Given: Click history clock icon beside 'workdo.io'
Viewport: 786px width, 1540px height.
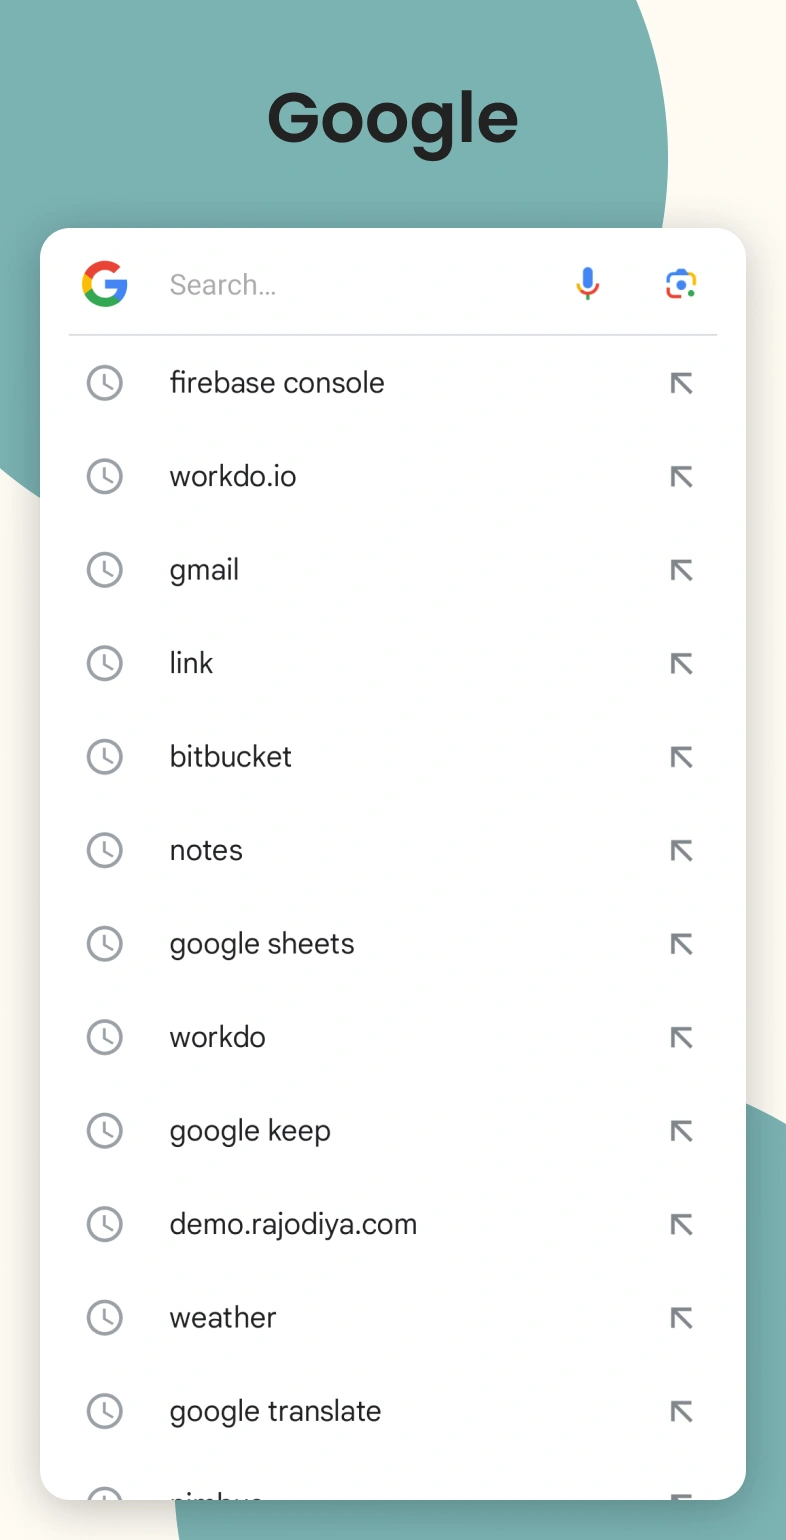Looking at the screenshot, I should pyautogui.click(x=105, y=477).
